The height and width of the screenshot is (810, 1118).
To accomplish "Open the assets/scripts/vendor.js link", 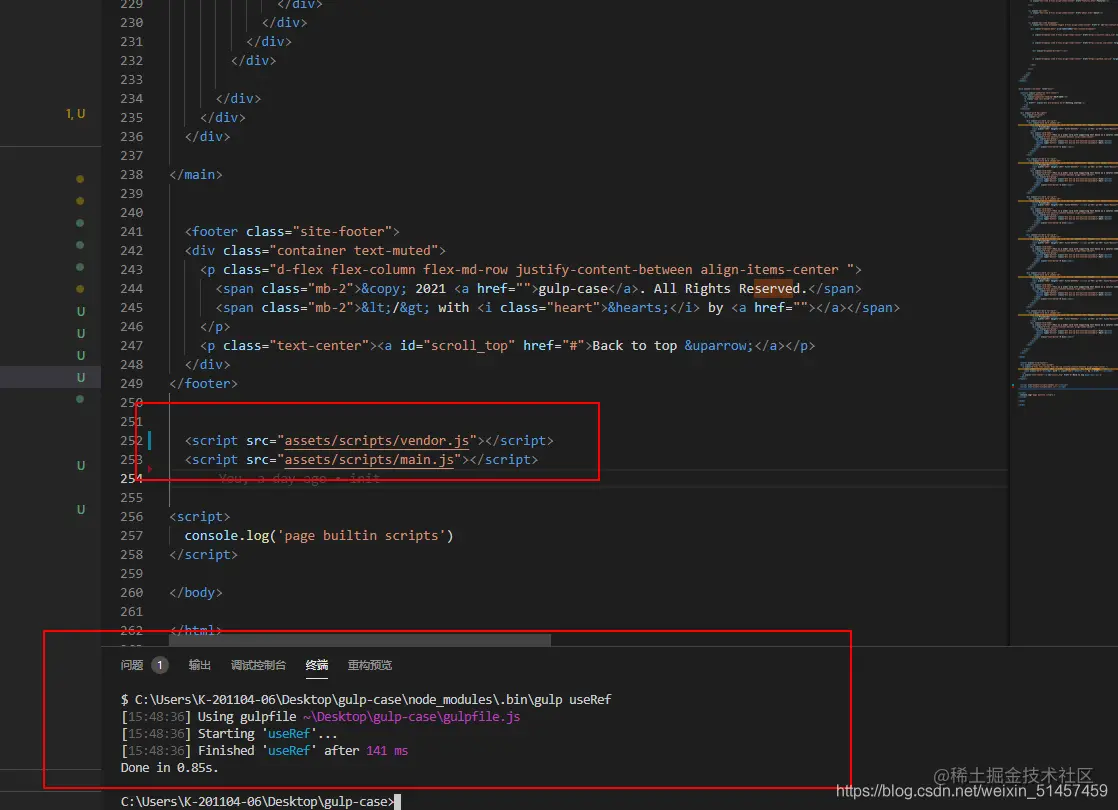I will pos(376,441).
